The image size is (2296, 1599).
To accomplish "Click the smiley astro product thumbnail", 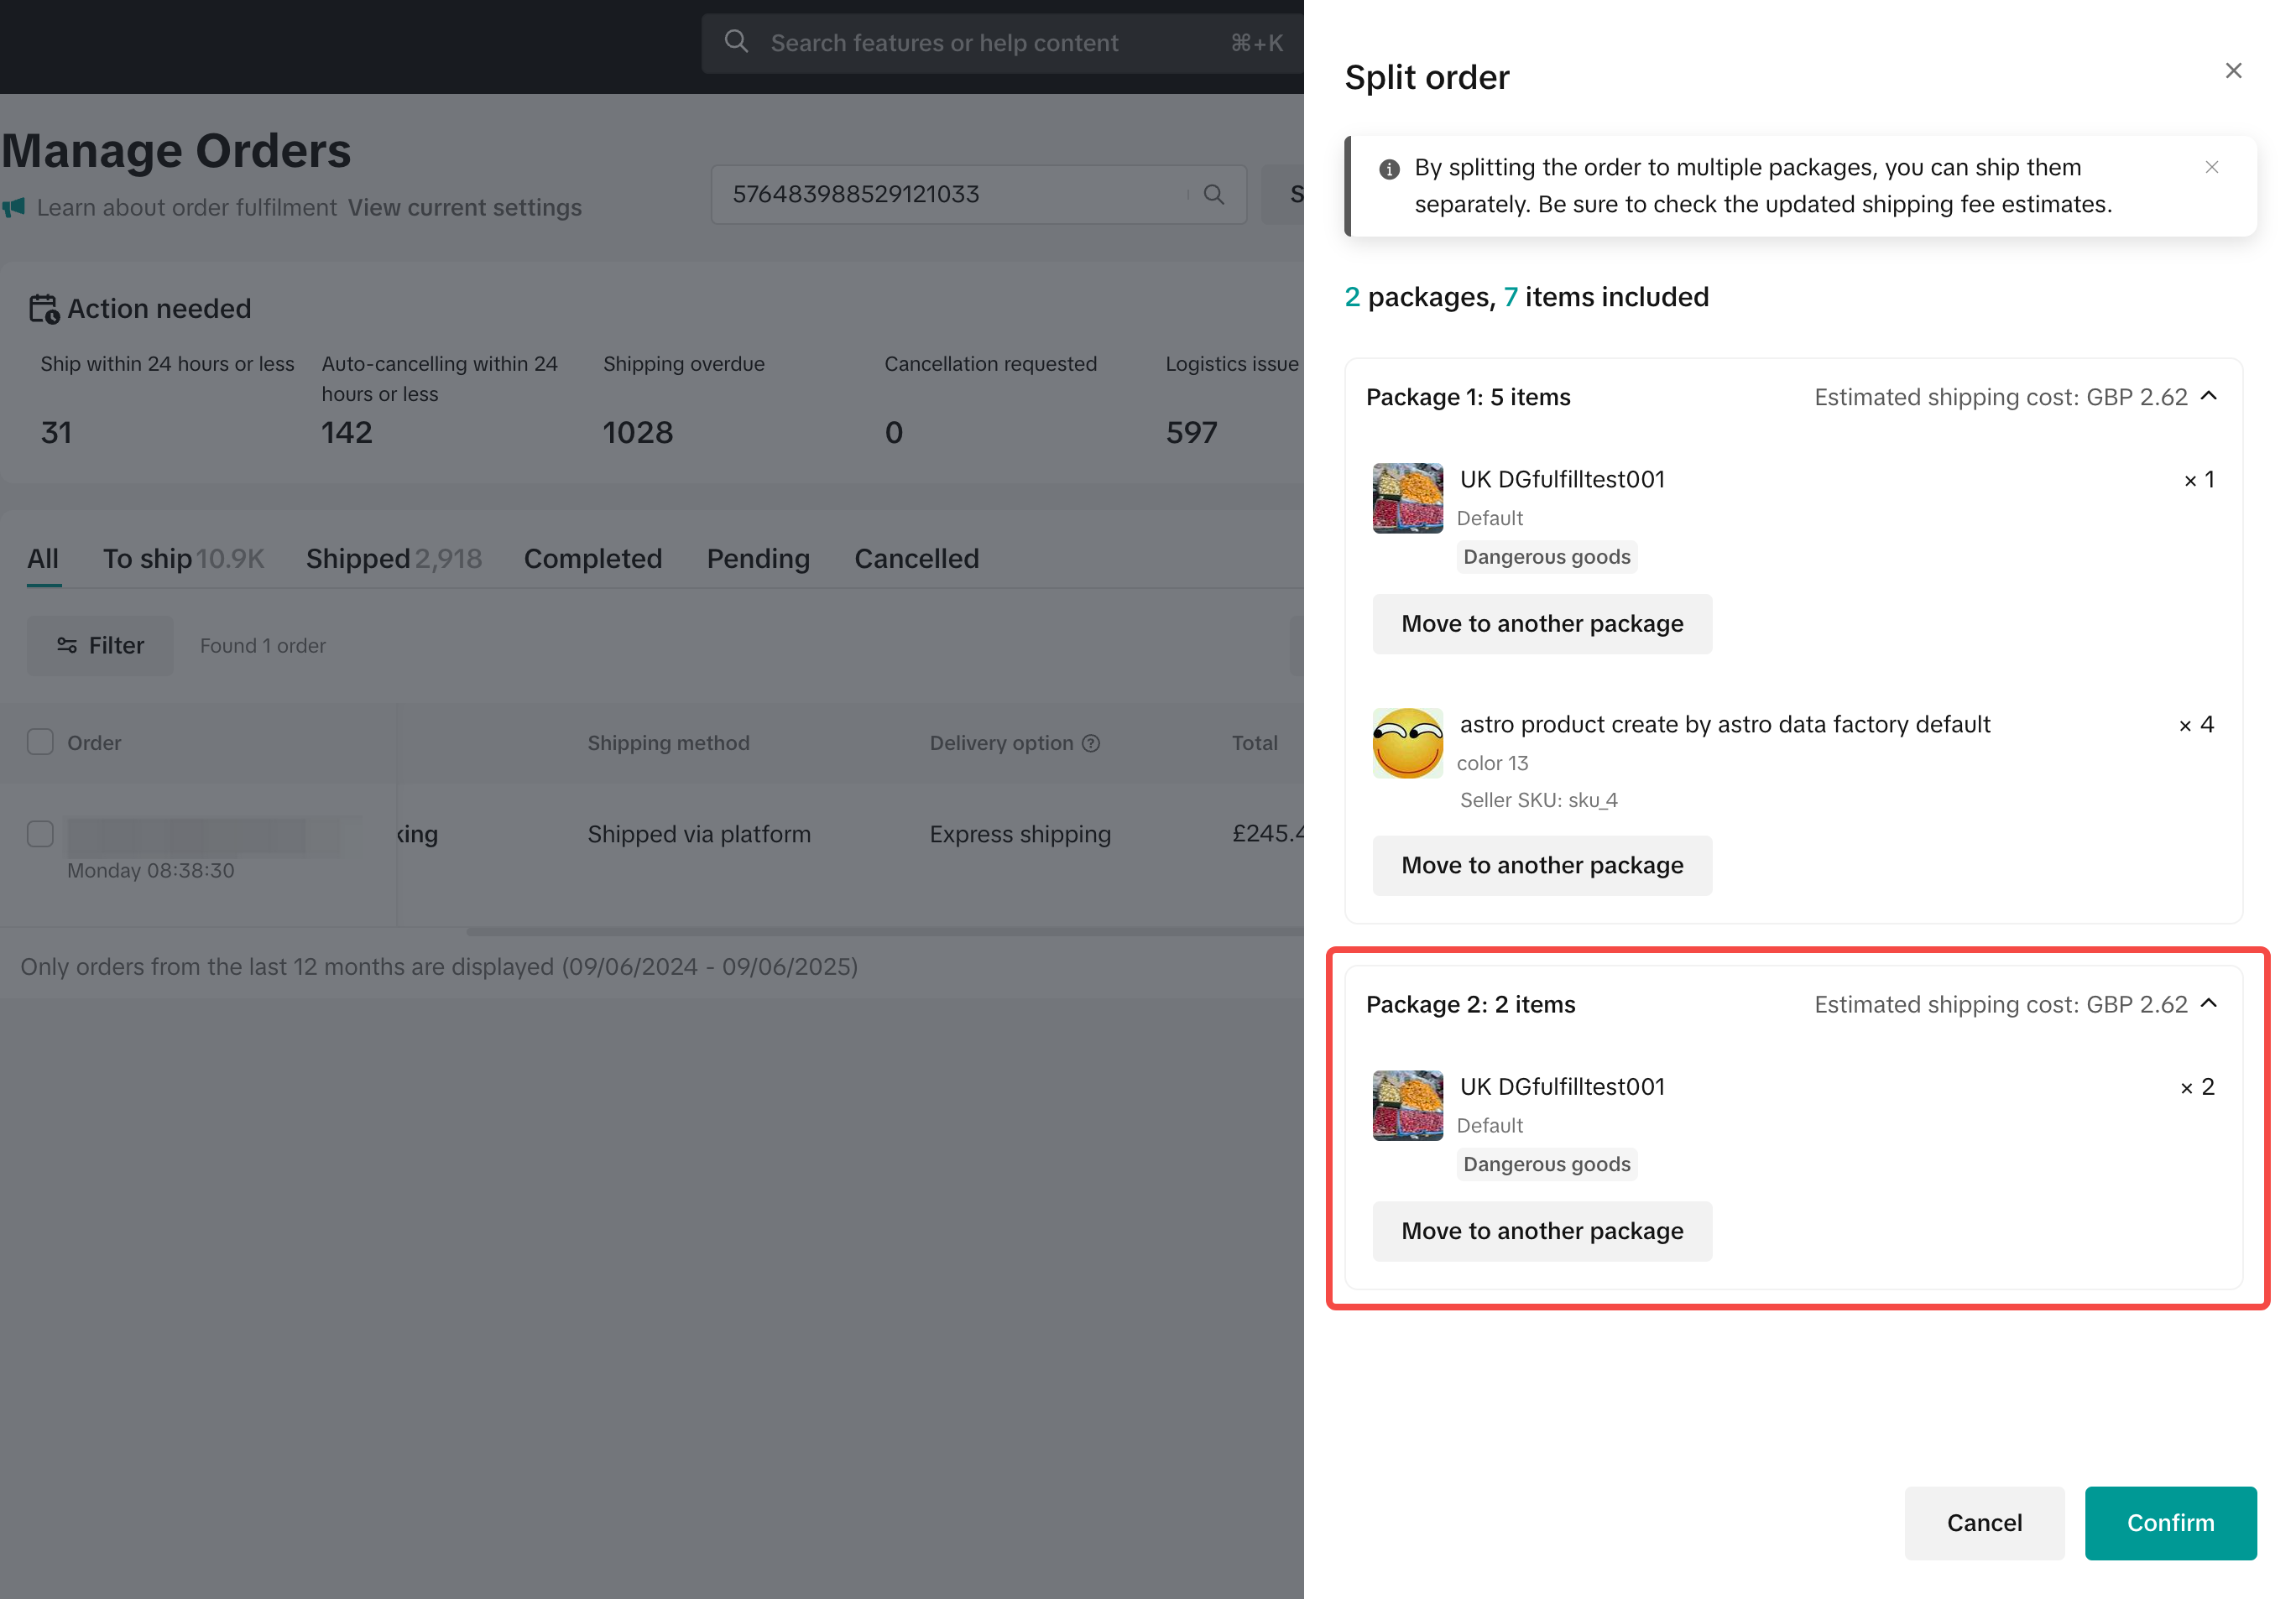I will click(1407, 743).
